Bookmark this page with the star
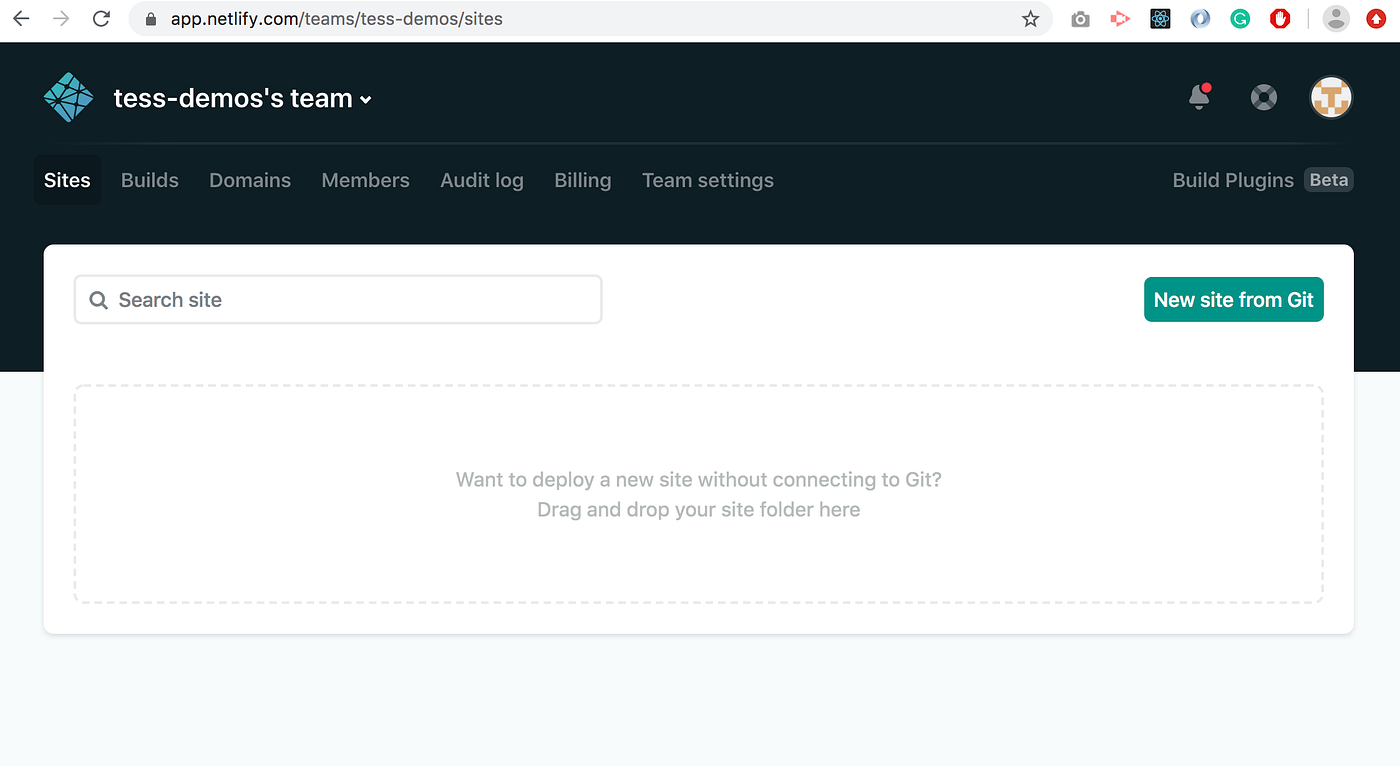1400x766 pixels. [x=1030, y=19]
